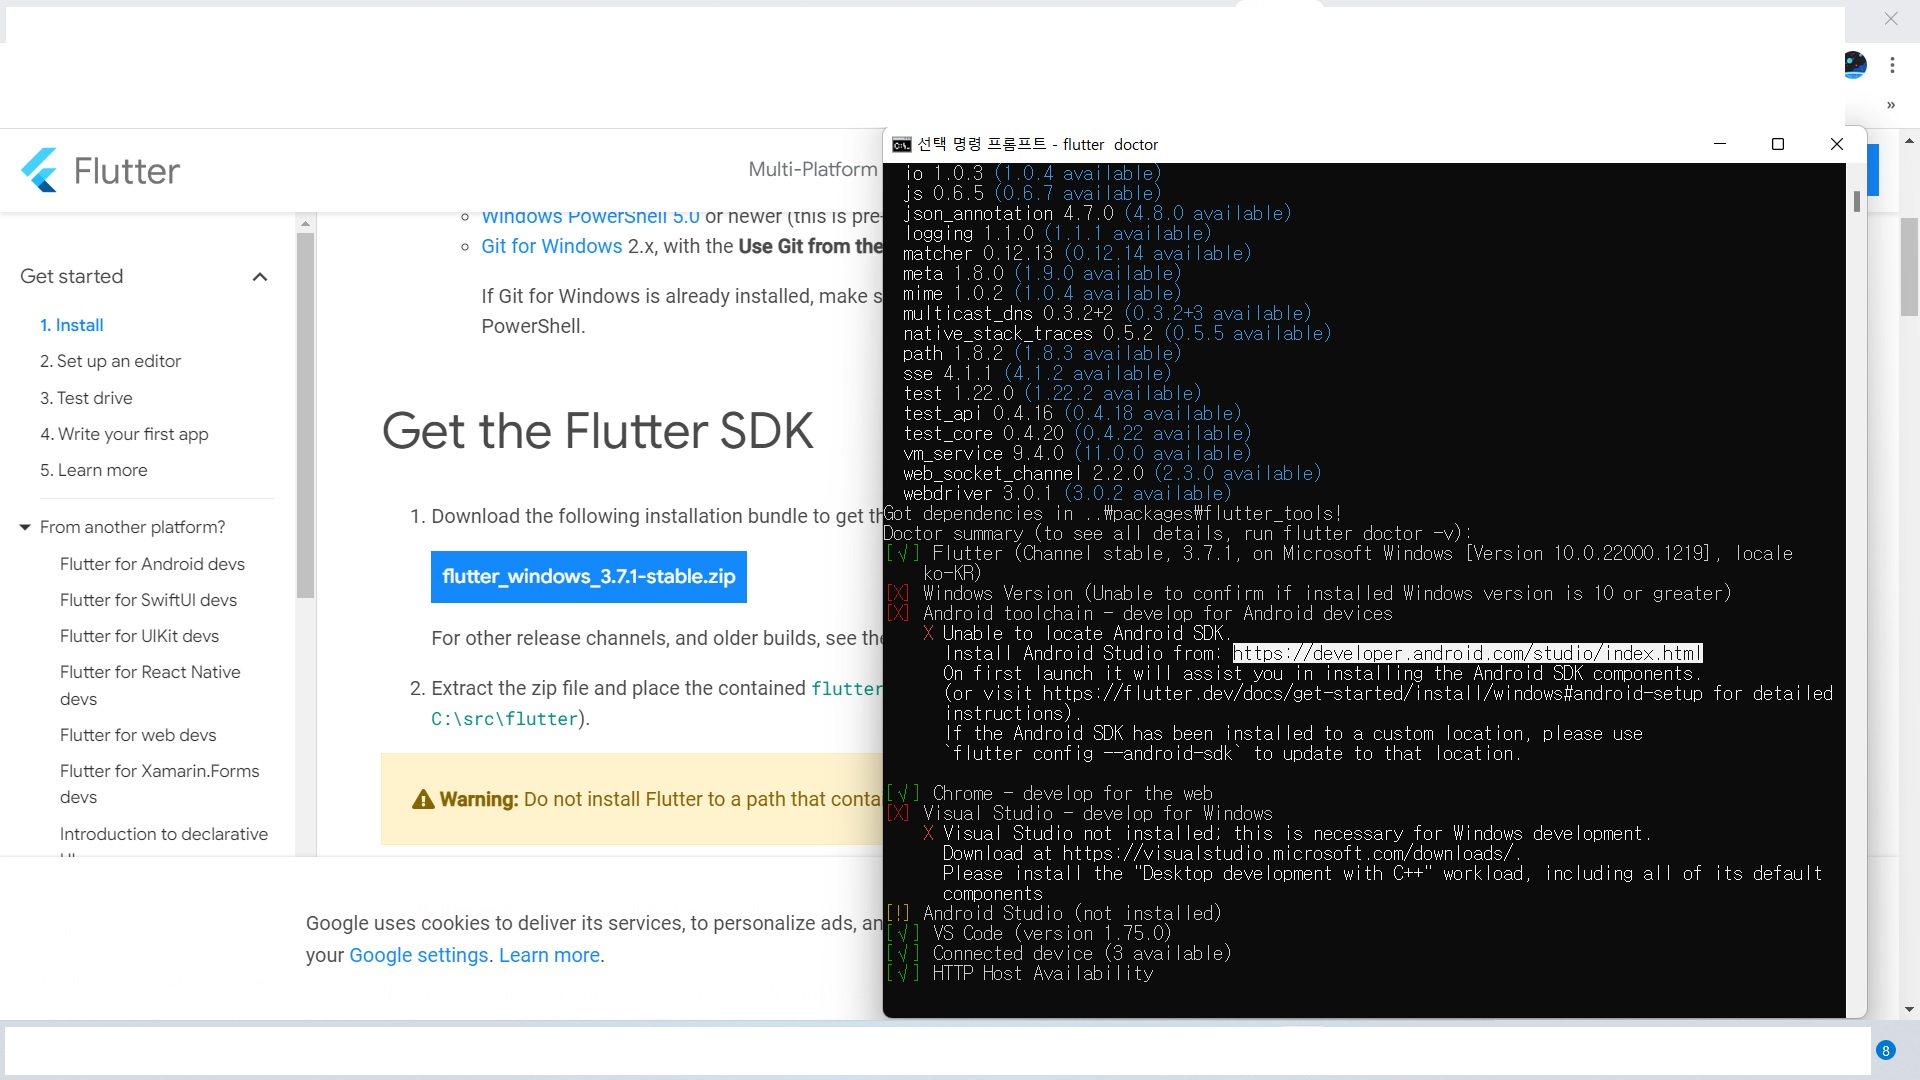The image size is (1920, 1080).
Task: Open browser three-dot menu
Action: (1892, 65)
